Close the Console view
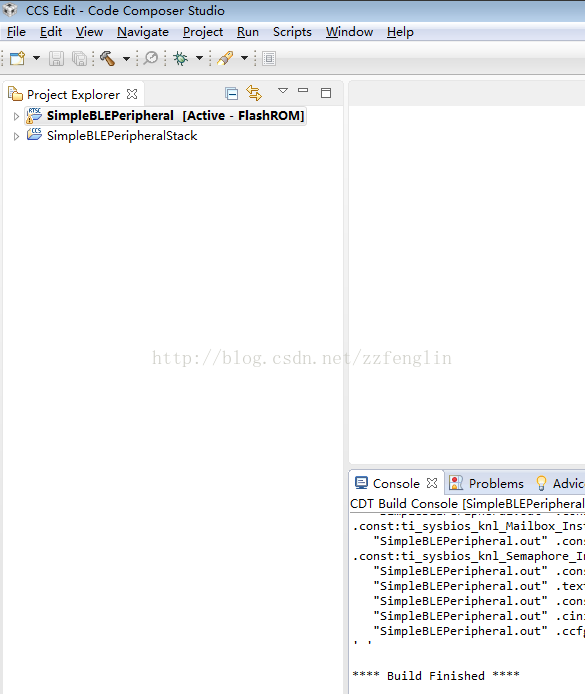 tap(432, 483)
